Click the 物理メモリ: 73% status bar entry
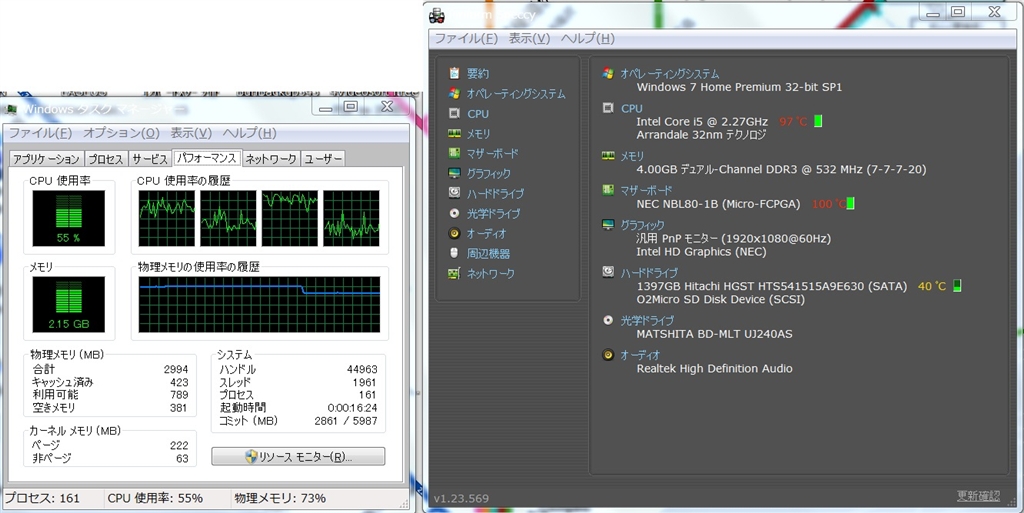1024x513 pixels. tap(280, 498)
